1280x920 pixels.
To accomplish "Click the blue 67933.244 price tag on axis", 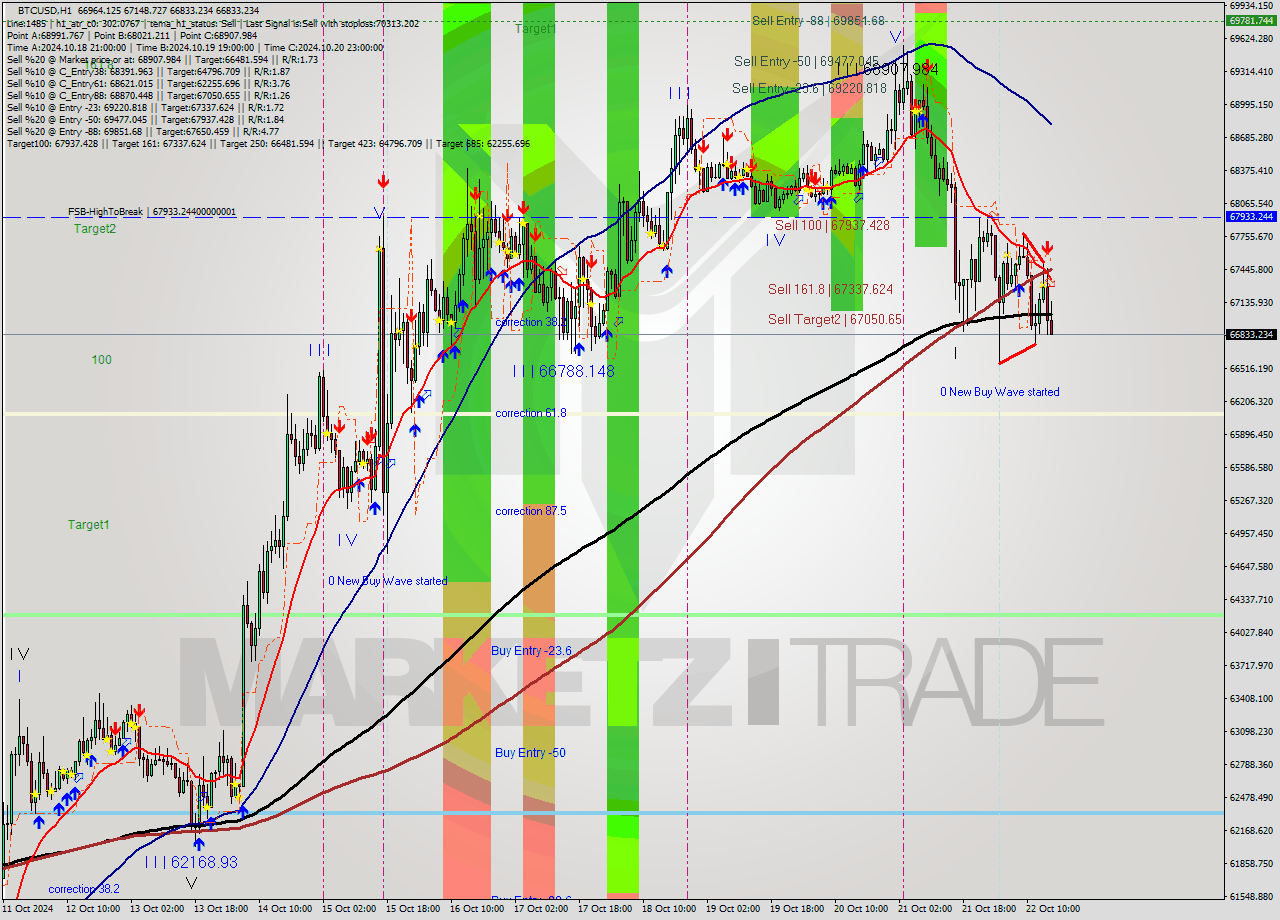I will (1251, 216).
